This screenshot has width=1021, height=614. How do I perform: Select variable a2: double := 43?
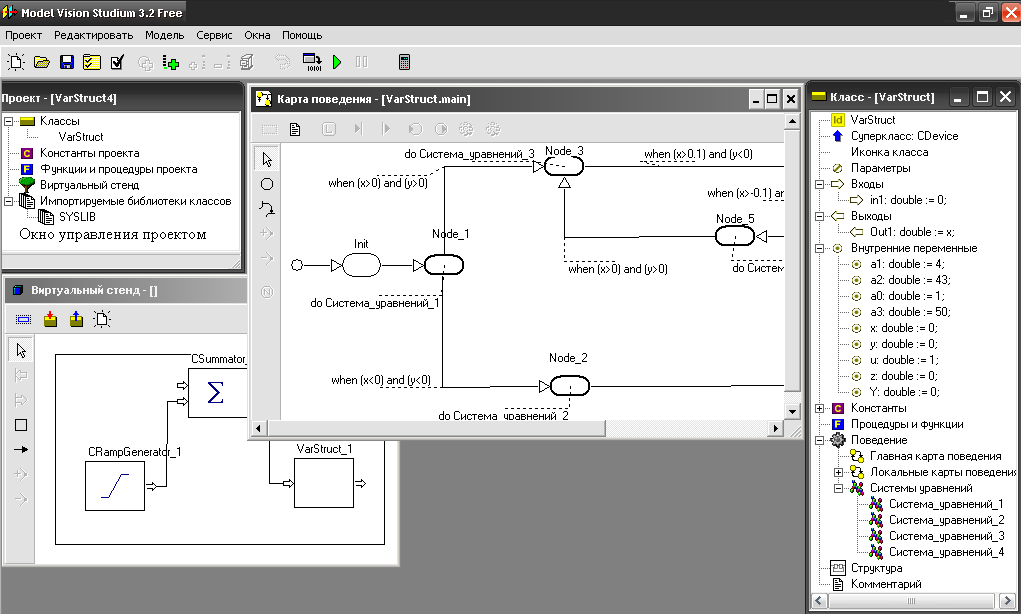[910, 280]
